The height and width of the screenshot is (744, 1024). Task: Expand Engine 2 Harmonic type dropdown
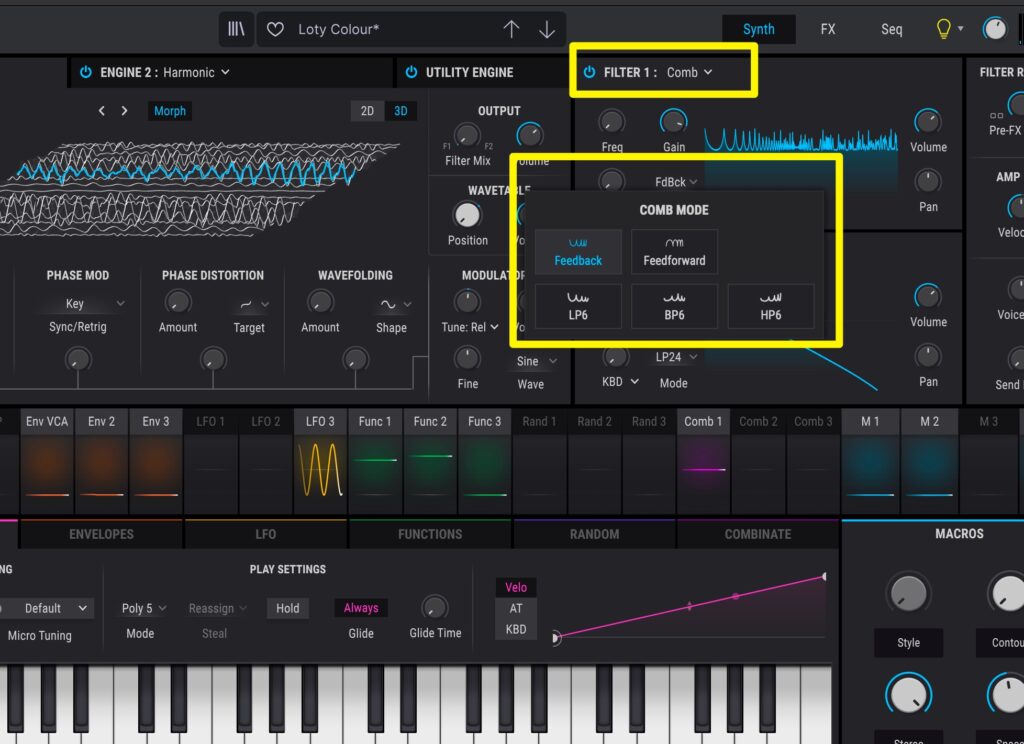(x=196, y=72)
